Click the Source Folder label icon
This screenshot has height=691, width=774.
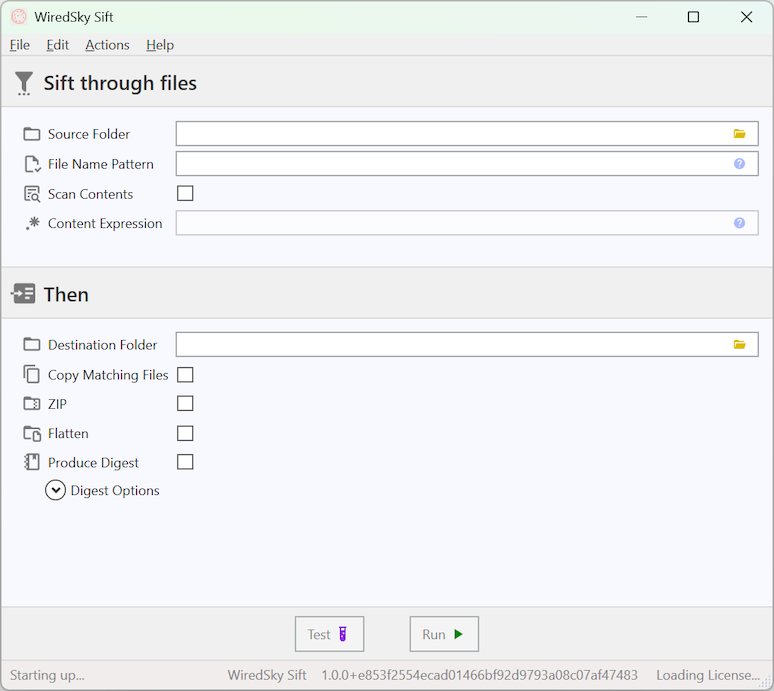click(32, 134)
